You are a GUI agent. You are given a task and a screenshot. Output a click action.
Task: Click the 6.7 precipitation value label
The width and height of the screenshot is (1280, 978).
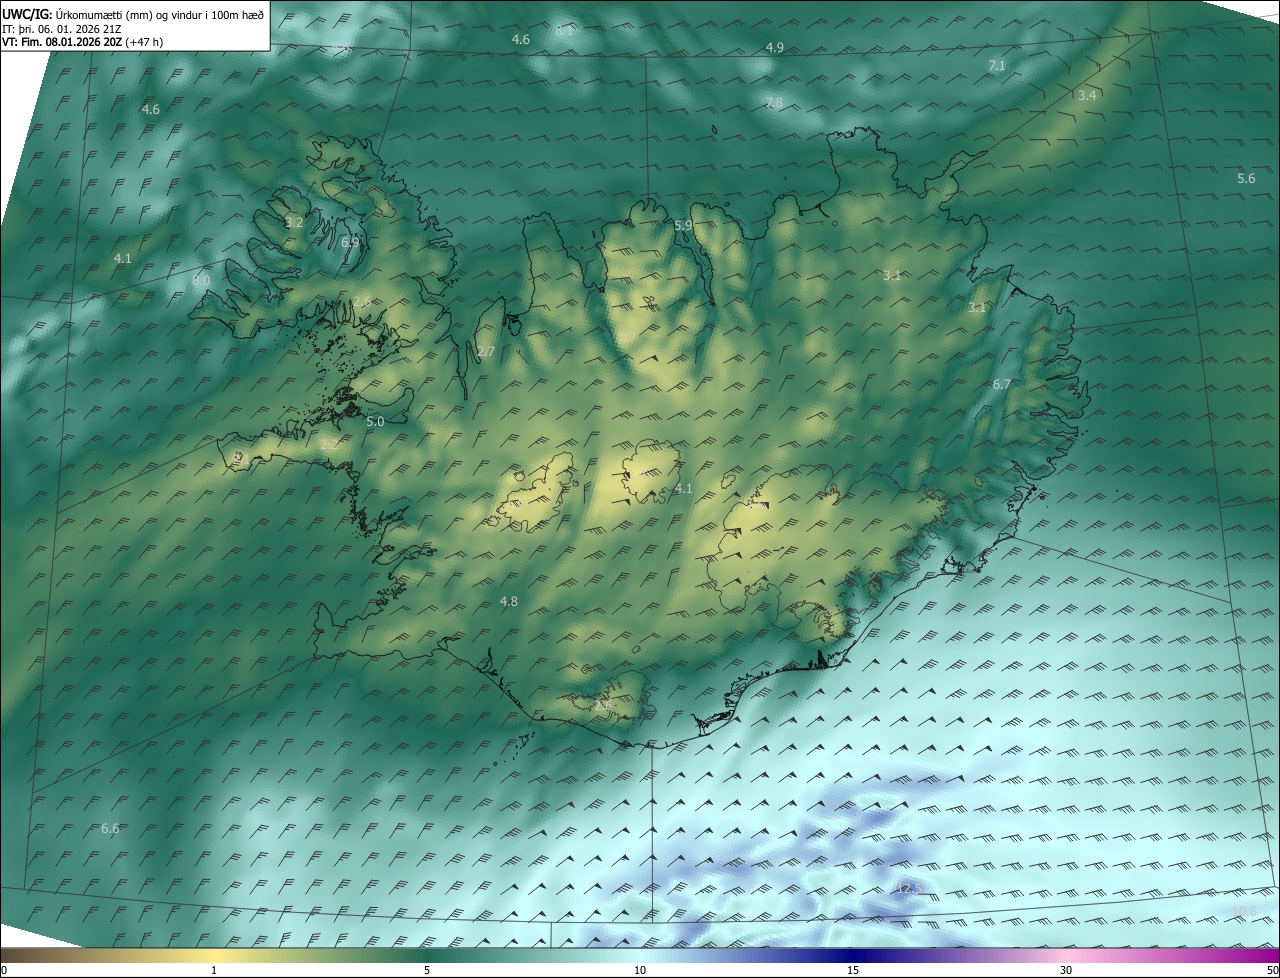1002,385
